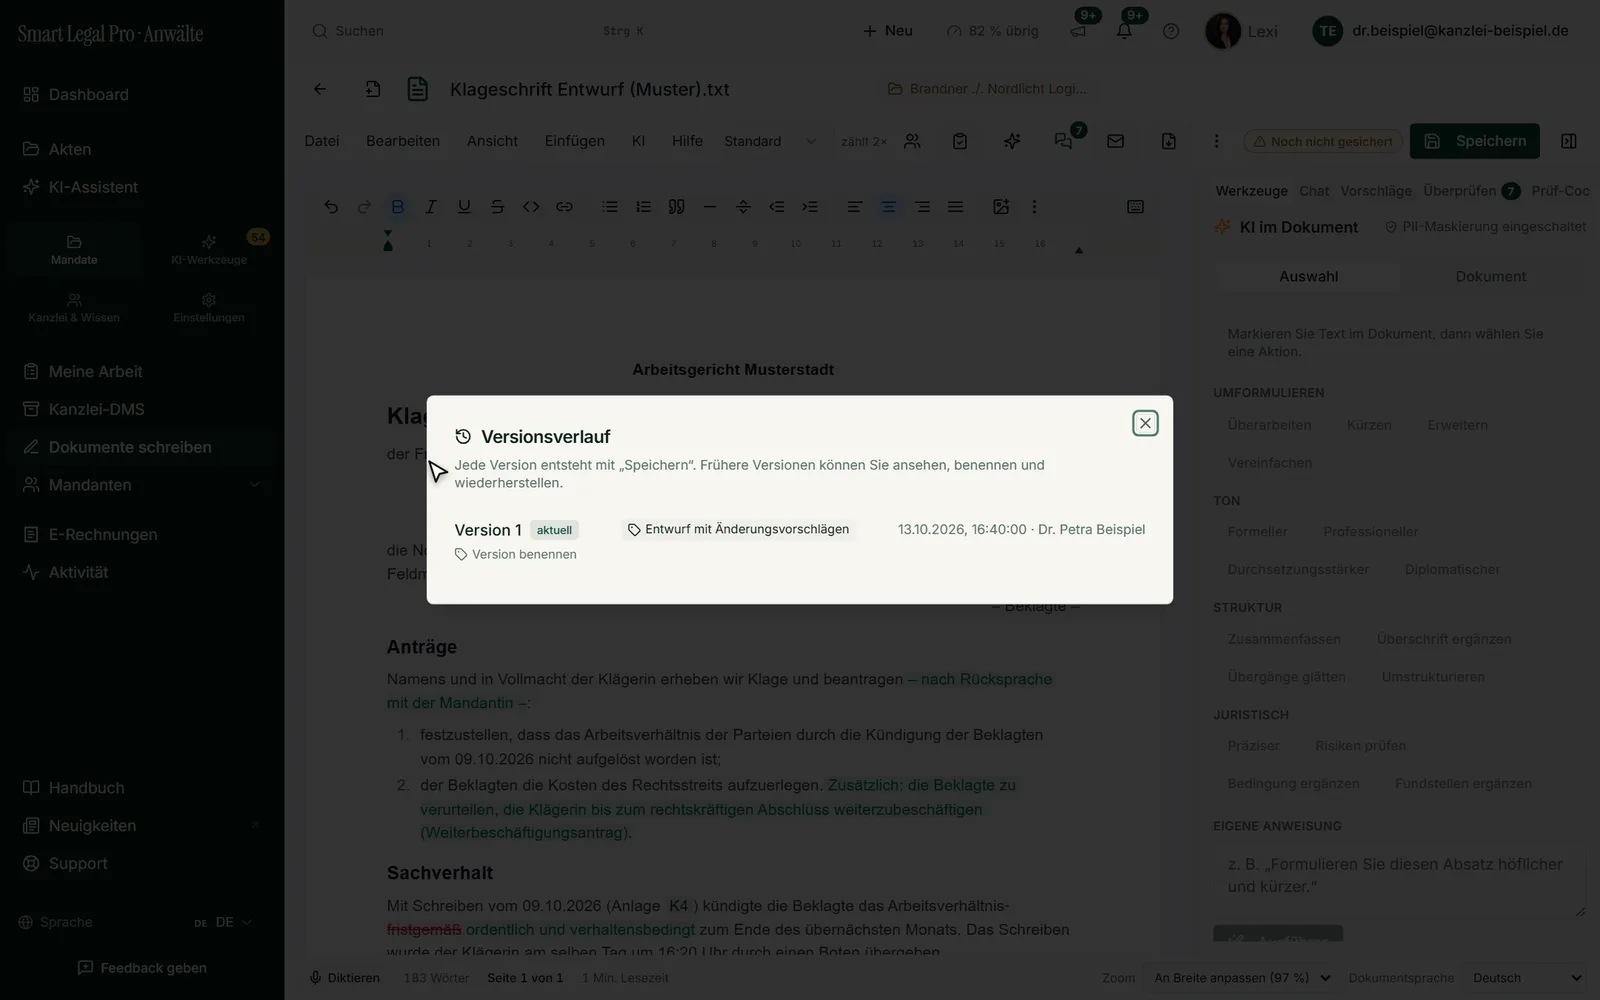The width and height of the screenshot is (1600, 1000).
Task: Toggle inline code formatting
Action: tap(531, 207)
